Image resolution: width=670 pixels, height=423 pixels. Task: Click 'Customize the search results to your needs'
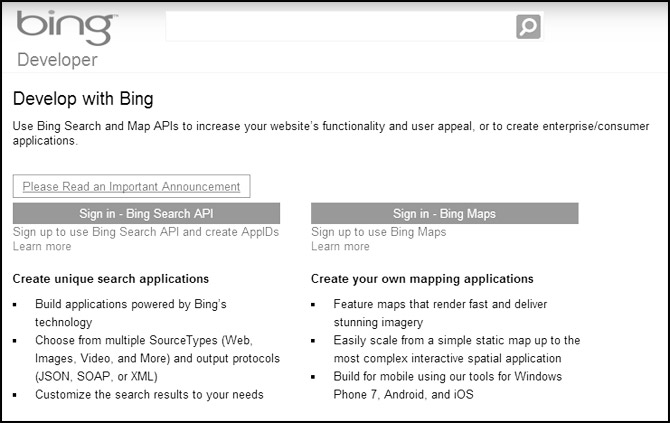[149, 394]
